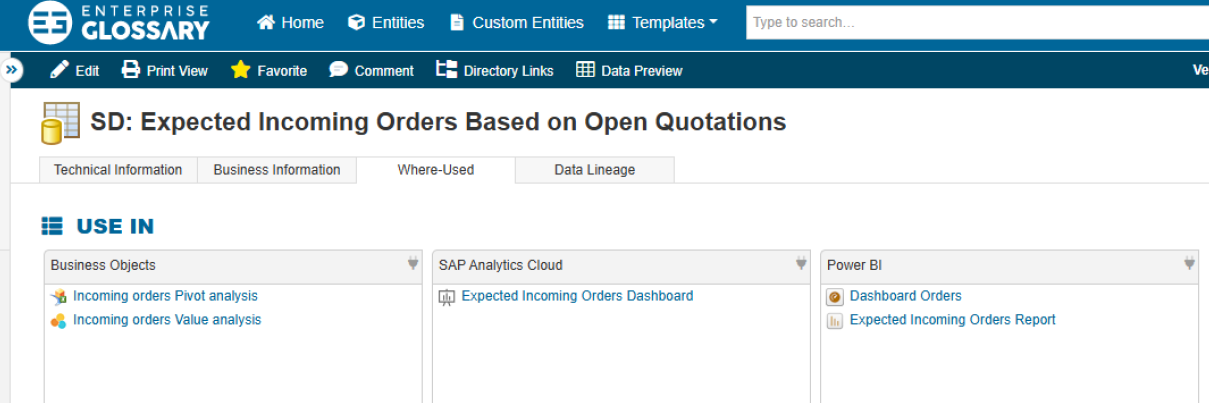
Task: Switch to the Business Information tab
Action: click(277, 170)
